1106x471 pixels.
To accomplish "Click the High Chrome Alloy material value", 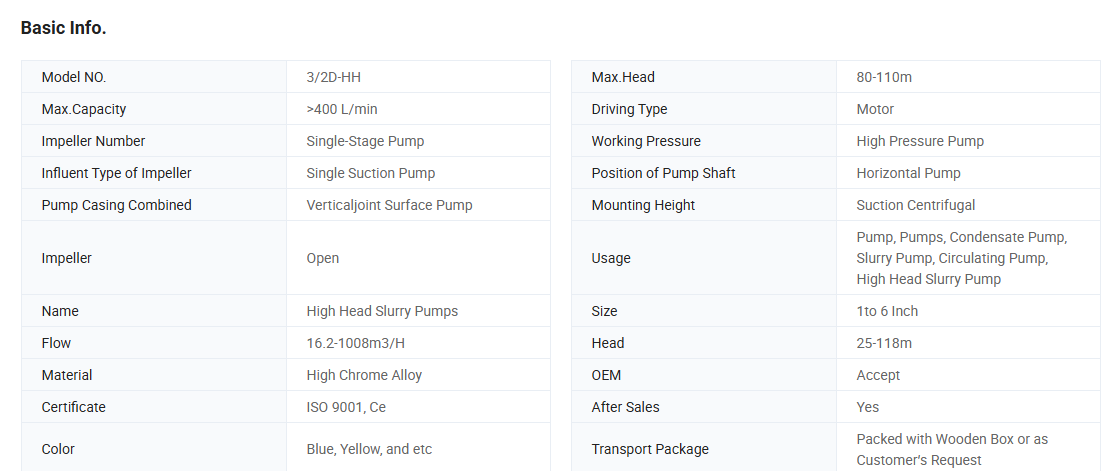I will point(364,375).
